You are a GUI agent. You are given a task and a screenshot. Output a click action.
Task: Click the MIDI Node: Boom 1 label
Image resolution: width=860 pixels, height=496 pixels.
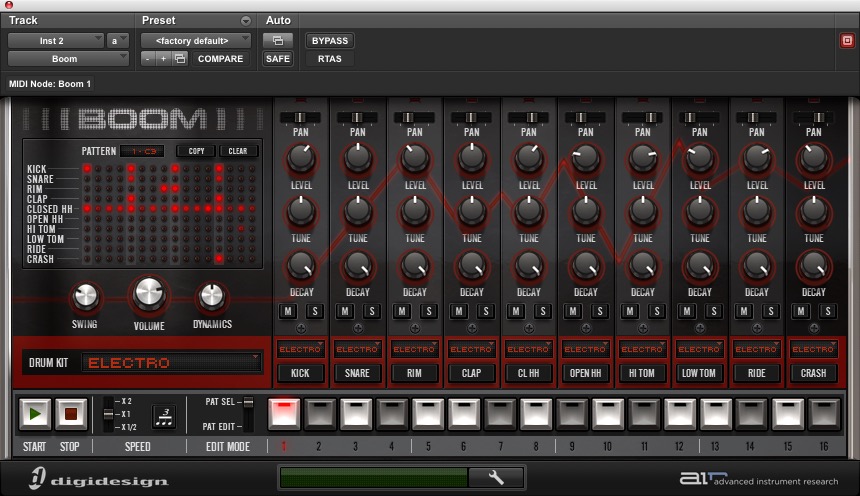(x=50, y=84)
